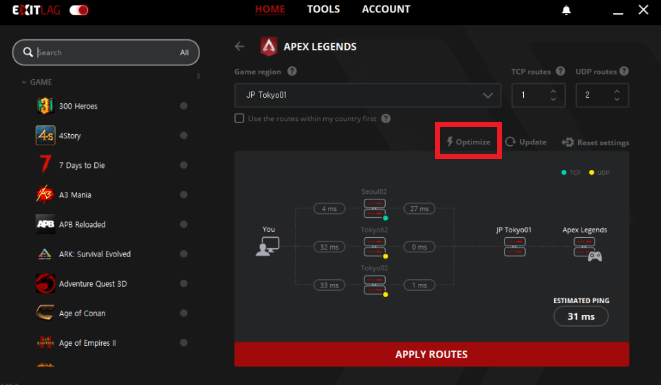Click the Search input field
This screenshot has width=661, height=385.
click(105, 52)
